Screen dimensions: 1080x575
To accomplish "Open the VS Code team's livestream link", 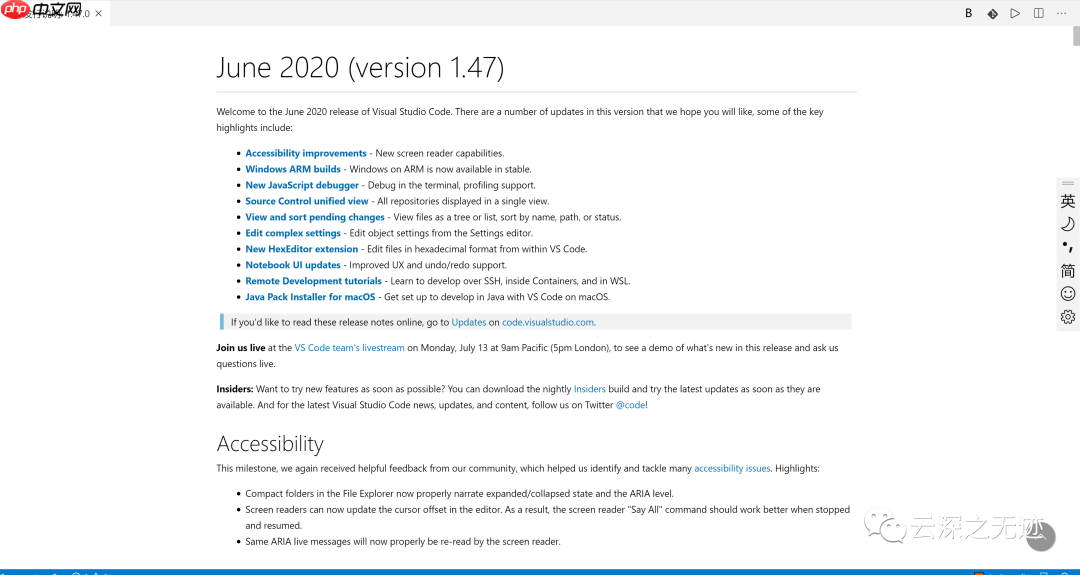I will (x=349, y=348).
